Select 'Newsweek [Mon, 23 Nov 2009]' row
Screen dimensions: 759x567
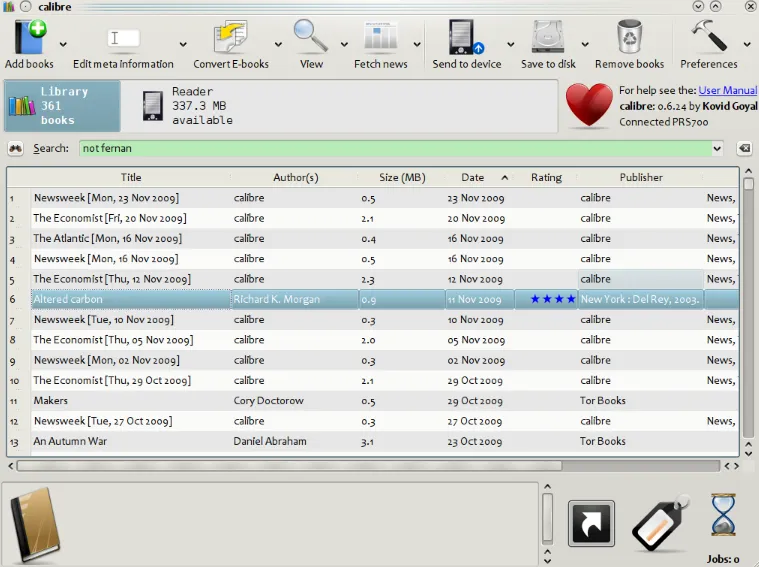[385, 198]
